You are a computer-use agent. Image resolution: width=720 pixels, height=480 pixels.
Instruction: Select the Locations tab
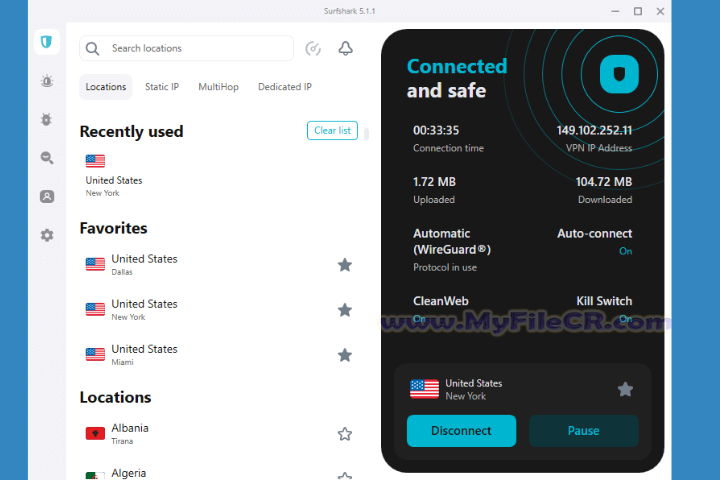[106, 87]
